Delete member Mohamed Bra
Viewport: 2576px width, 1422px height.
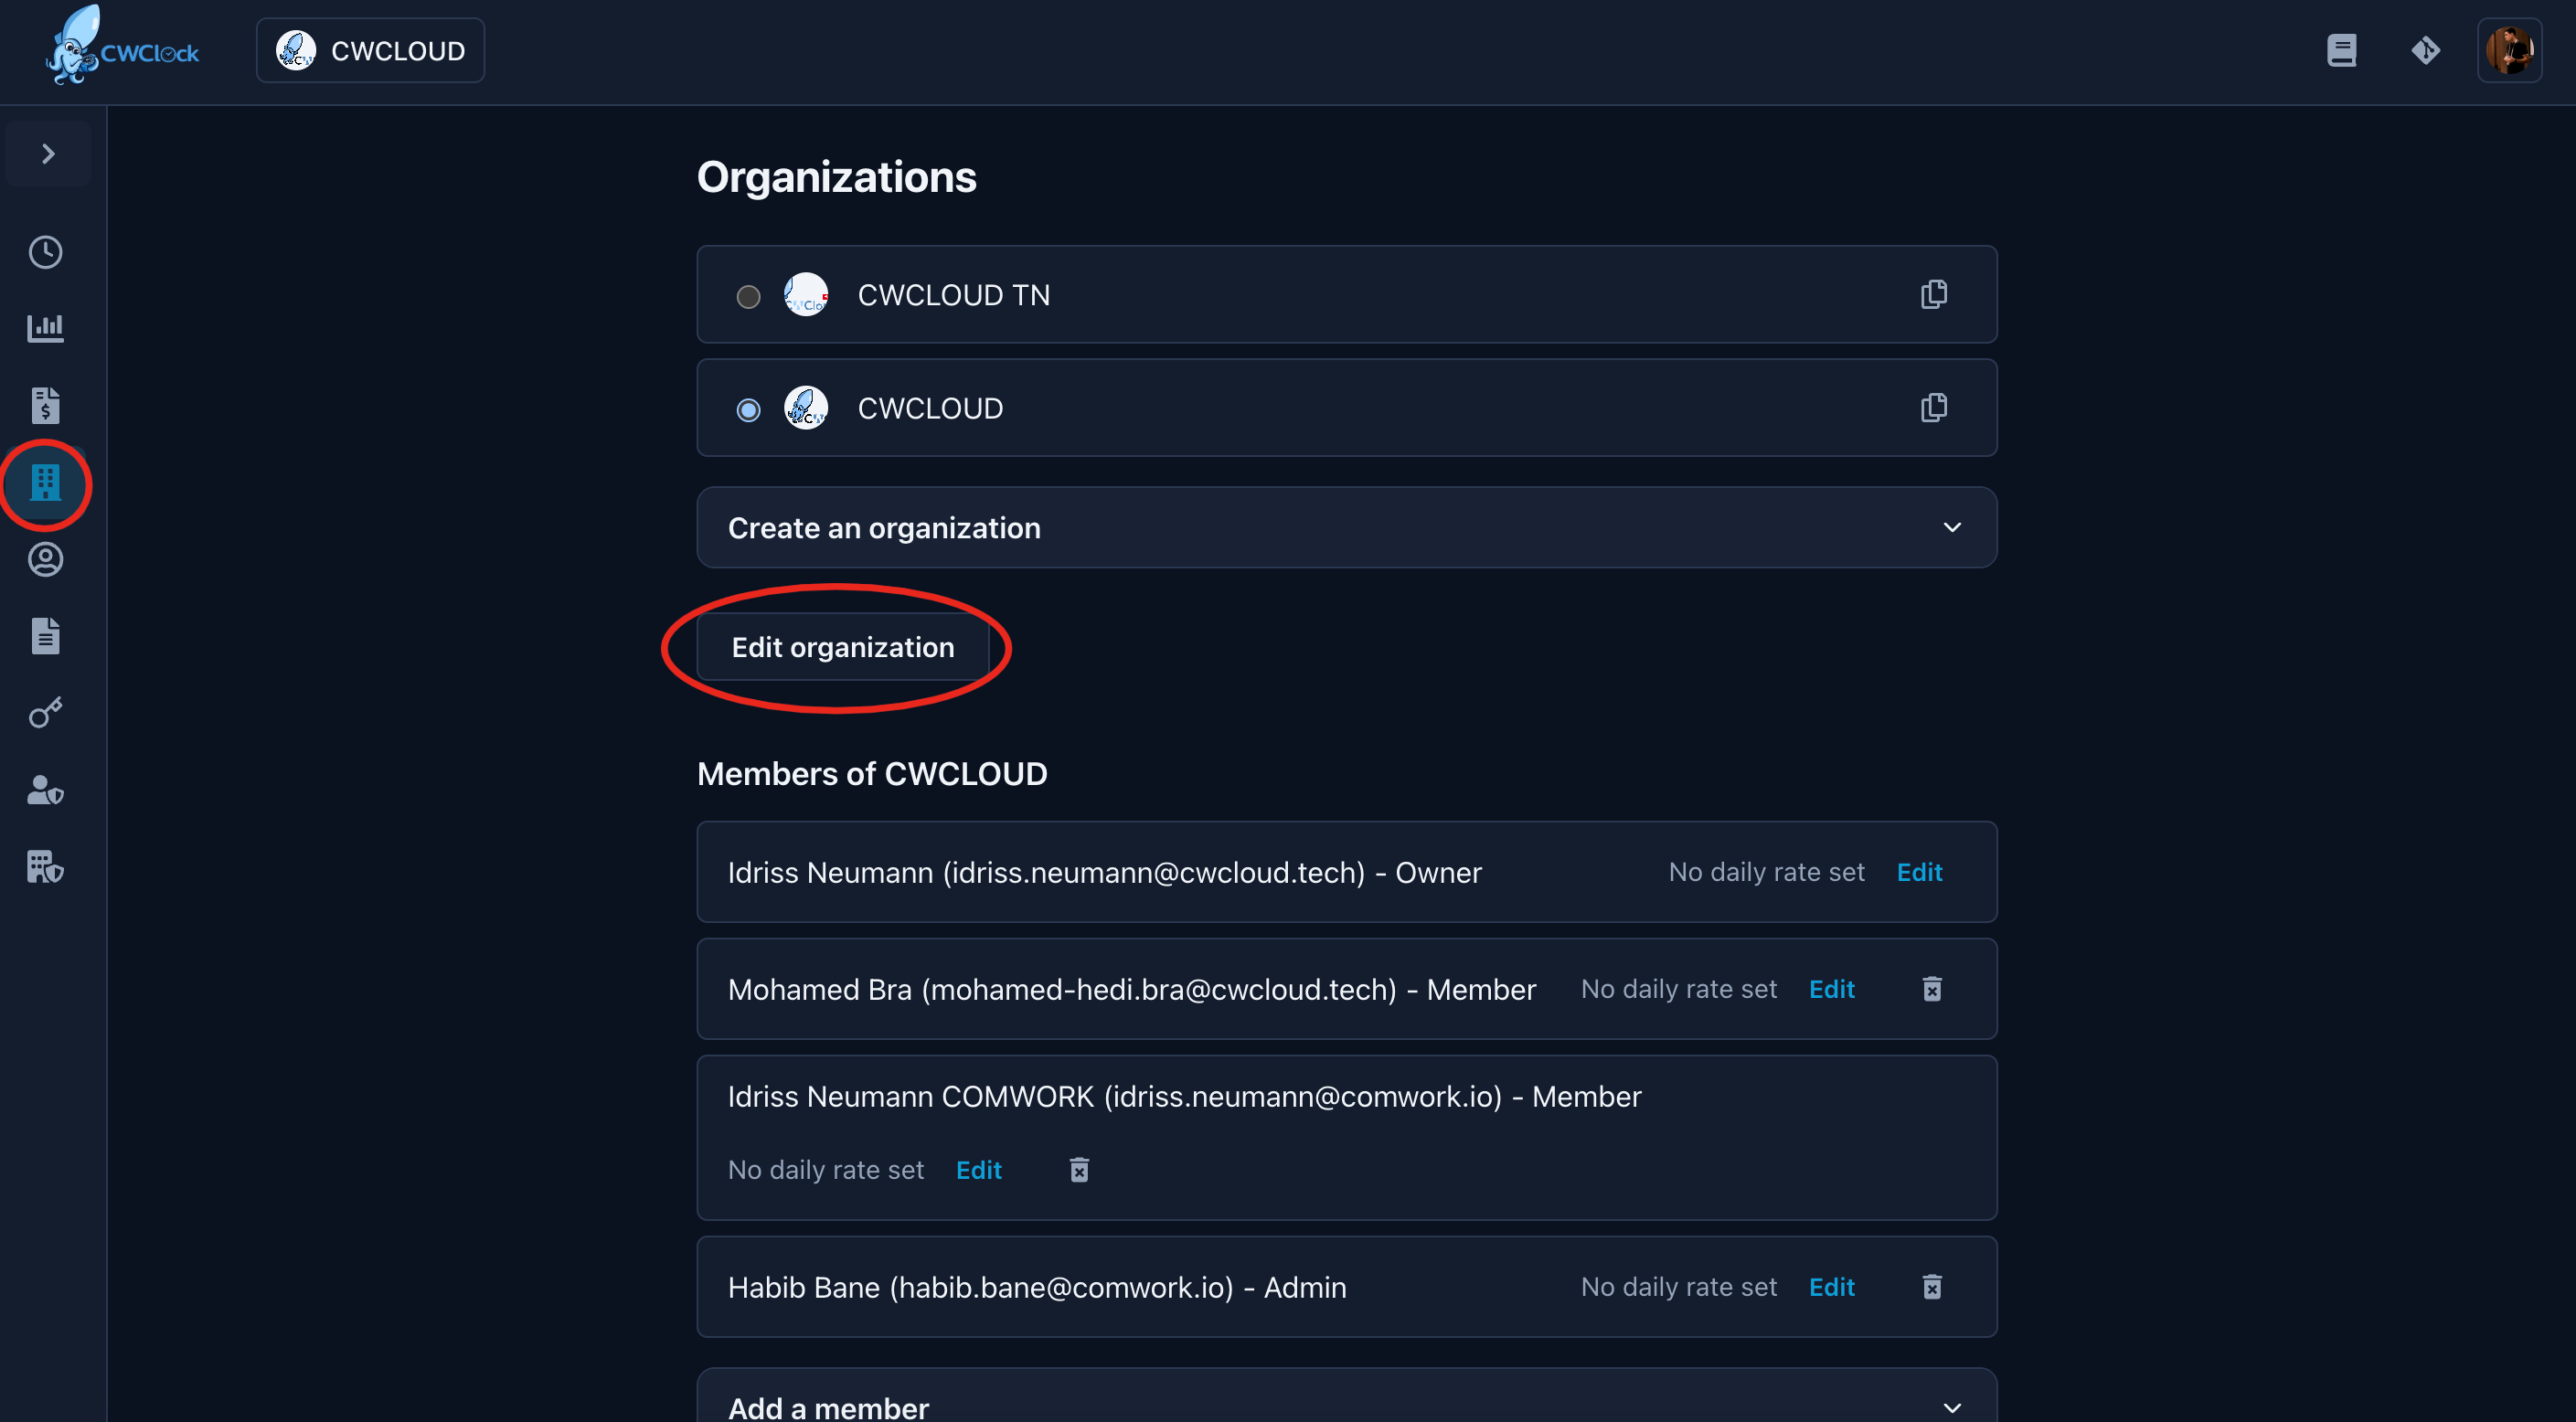pyautogui.click(x=1932, y=989)
